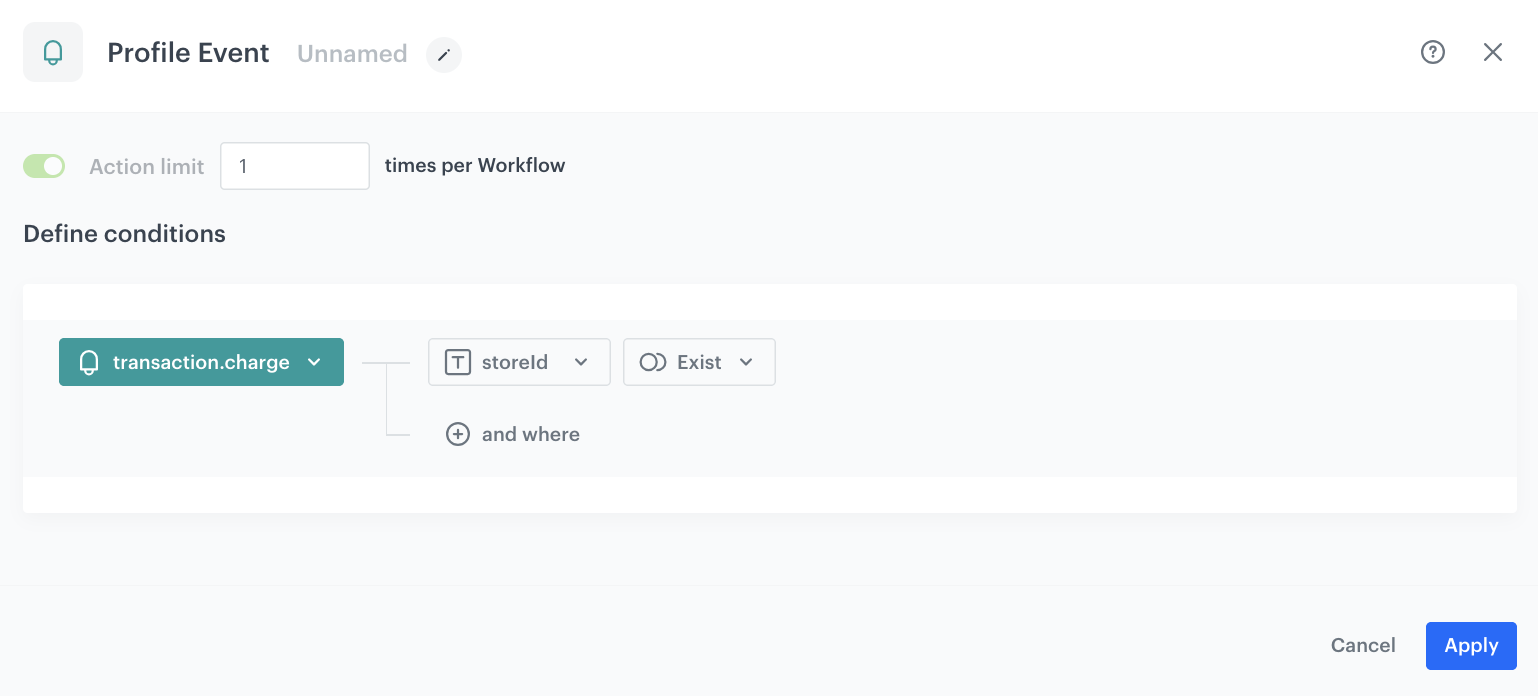Image resolution: width=1538 pixels, height=696 pixels.
Task: Cancel the Profile Event configuration
Action: (1363, 645)
